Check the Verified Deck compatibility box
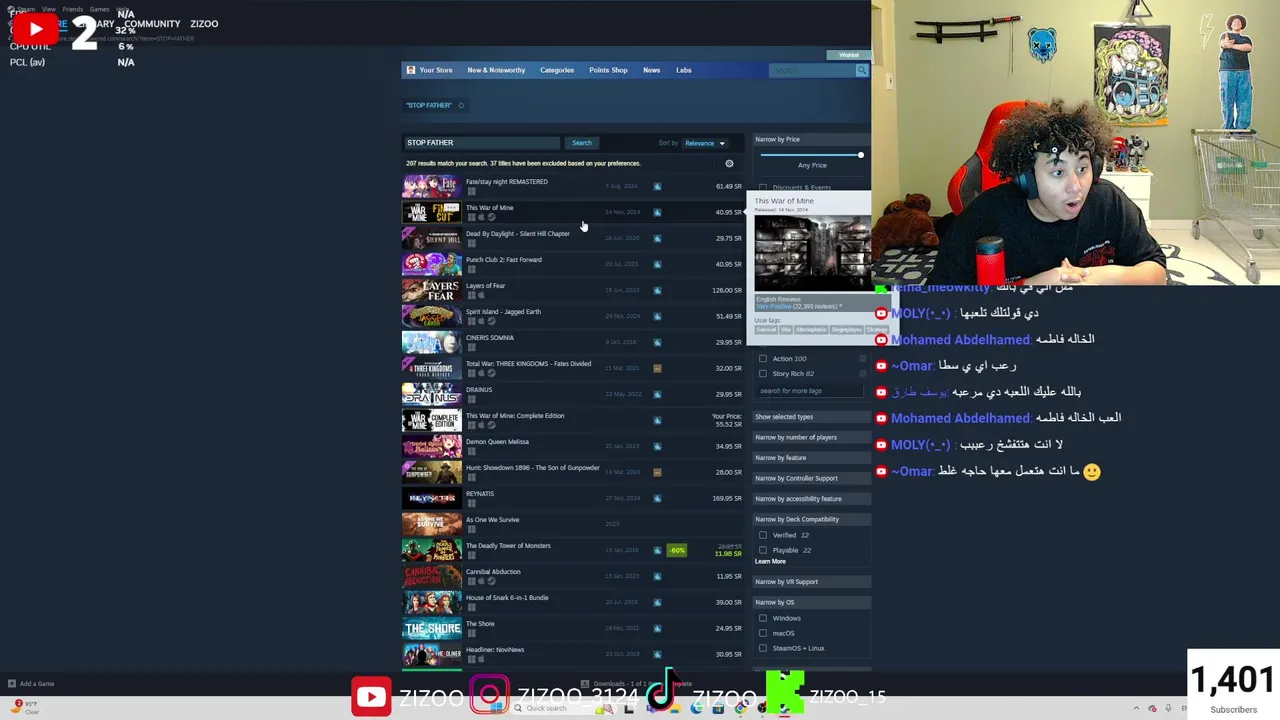The width and height of the screenshot is (1280, 720). click(x=763, y=535)
